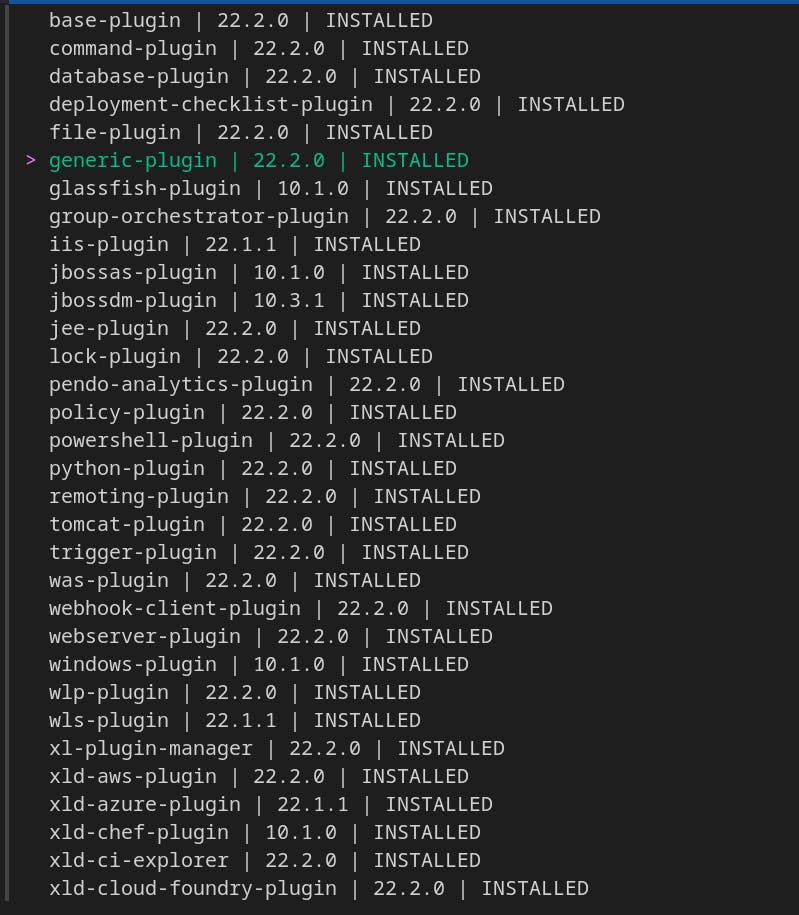Choose xld-azure-plugin 22.1.1 row
The image size is (799, 915).
[x=270, y=804]
